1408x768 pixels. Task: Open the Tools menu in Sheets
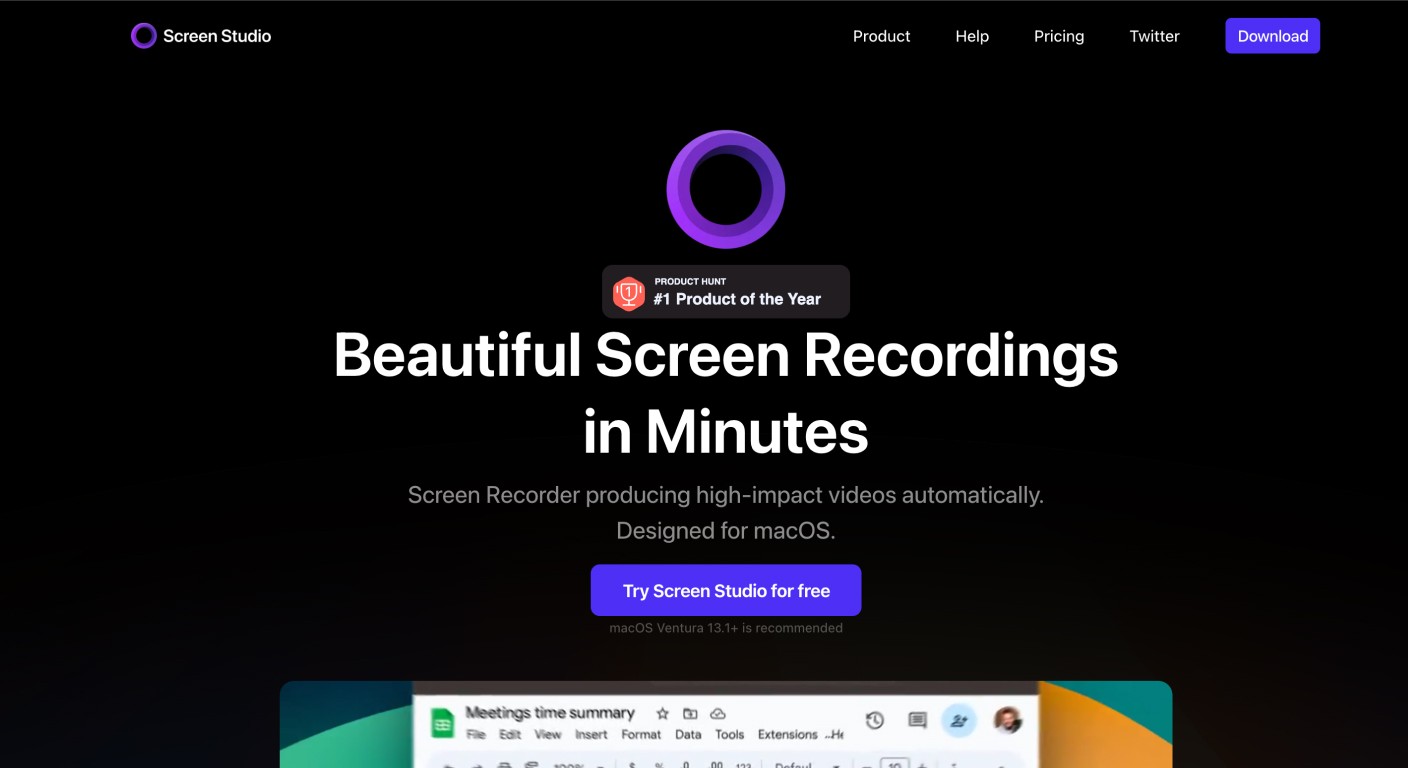point(729,734)
